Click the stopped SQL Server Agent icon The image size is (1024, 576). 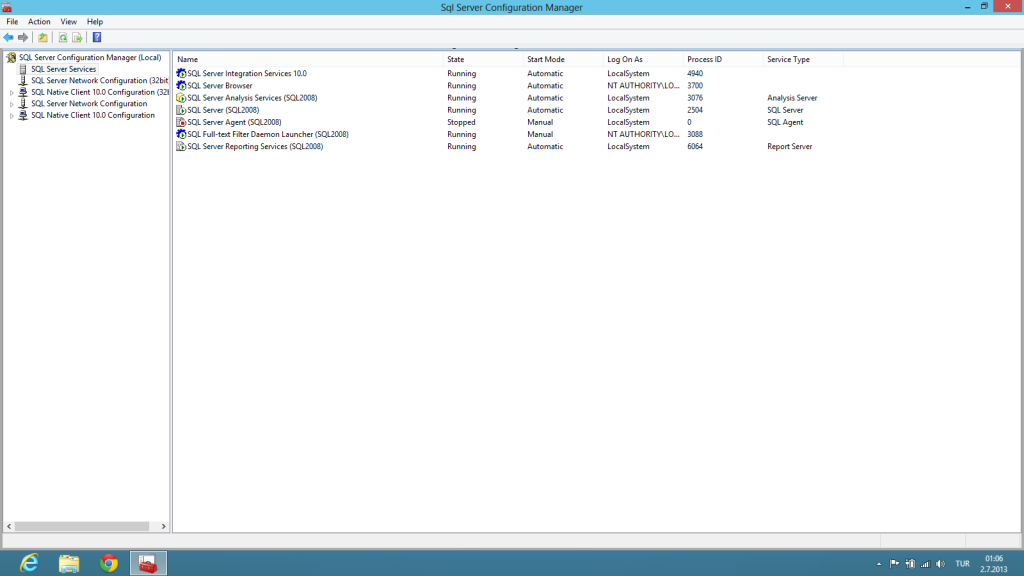pos(181,122)
